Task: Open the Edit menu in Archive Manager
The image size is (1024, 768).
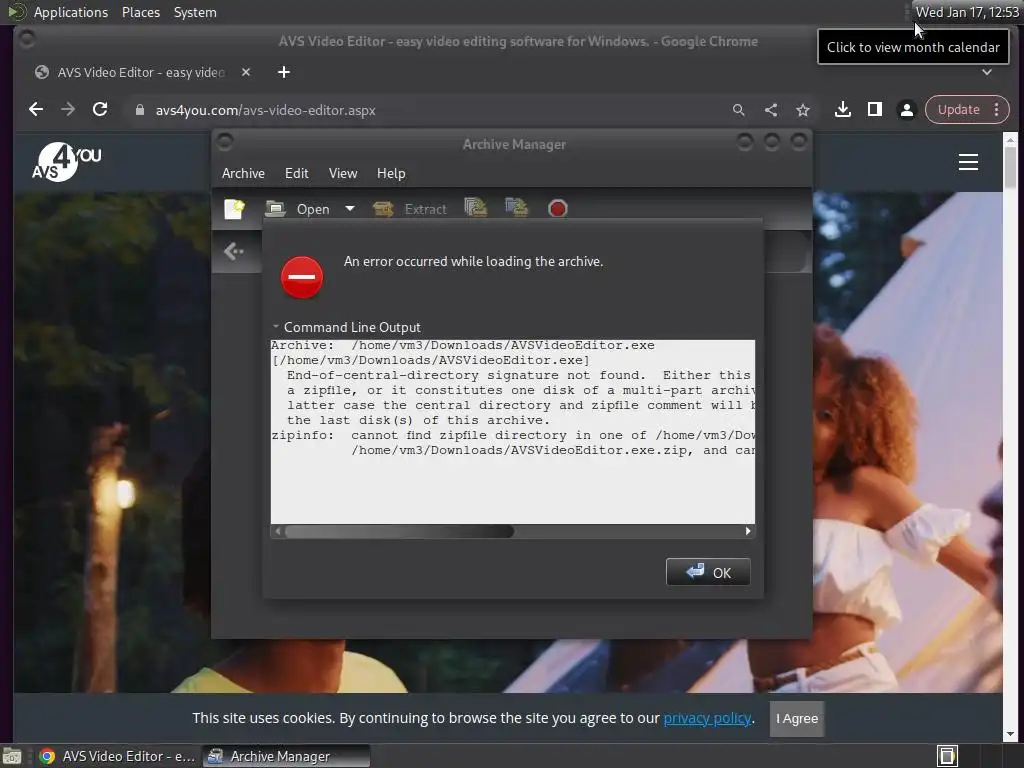Action: click(x=296, y=173)
